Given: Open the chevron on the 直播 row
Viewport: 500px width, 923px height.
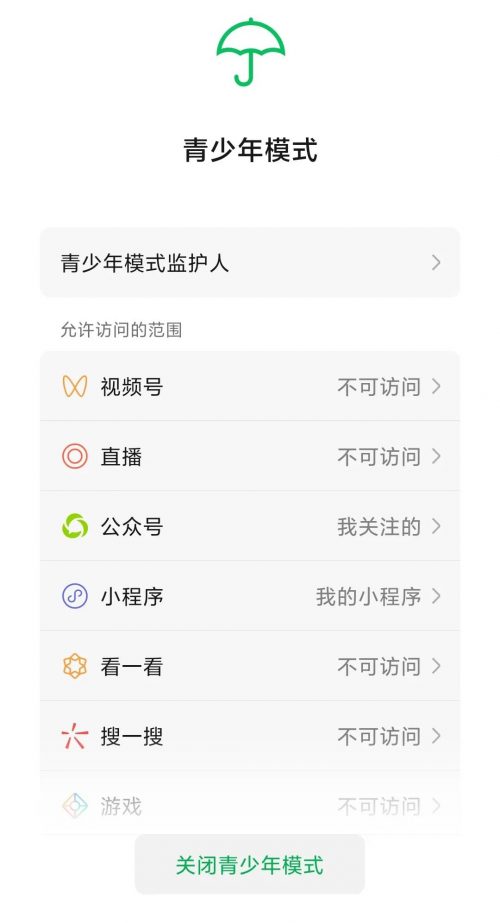Looking at the screenshot, I should click(436, 456).
